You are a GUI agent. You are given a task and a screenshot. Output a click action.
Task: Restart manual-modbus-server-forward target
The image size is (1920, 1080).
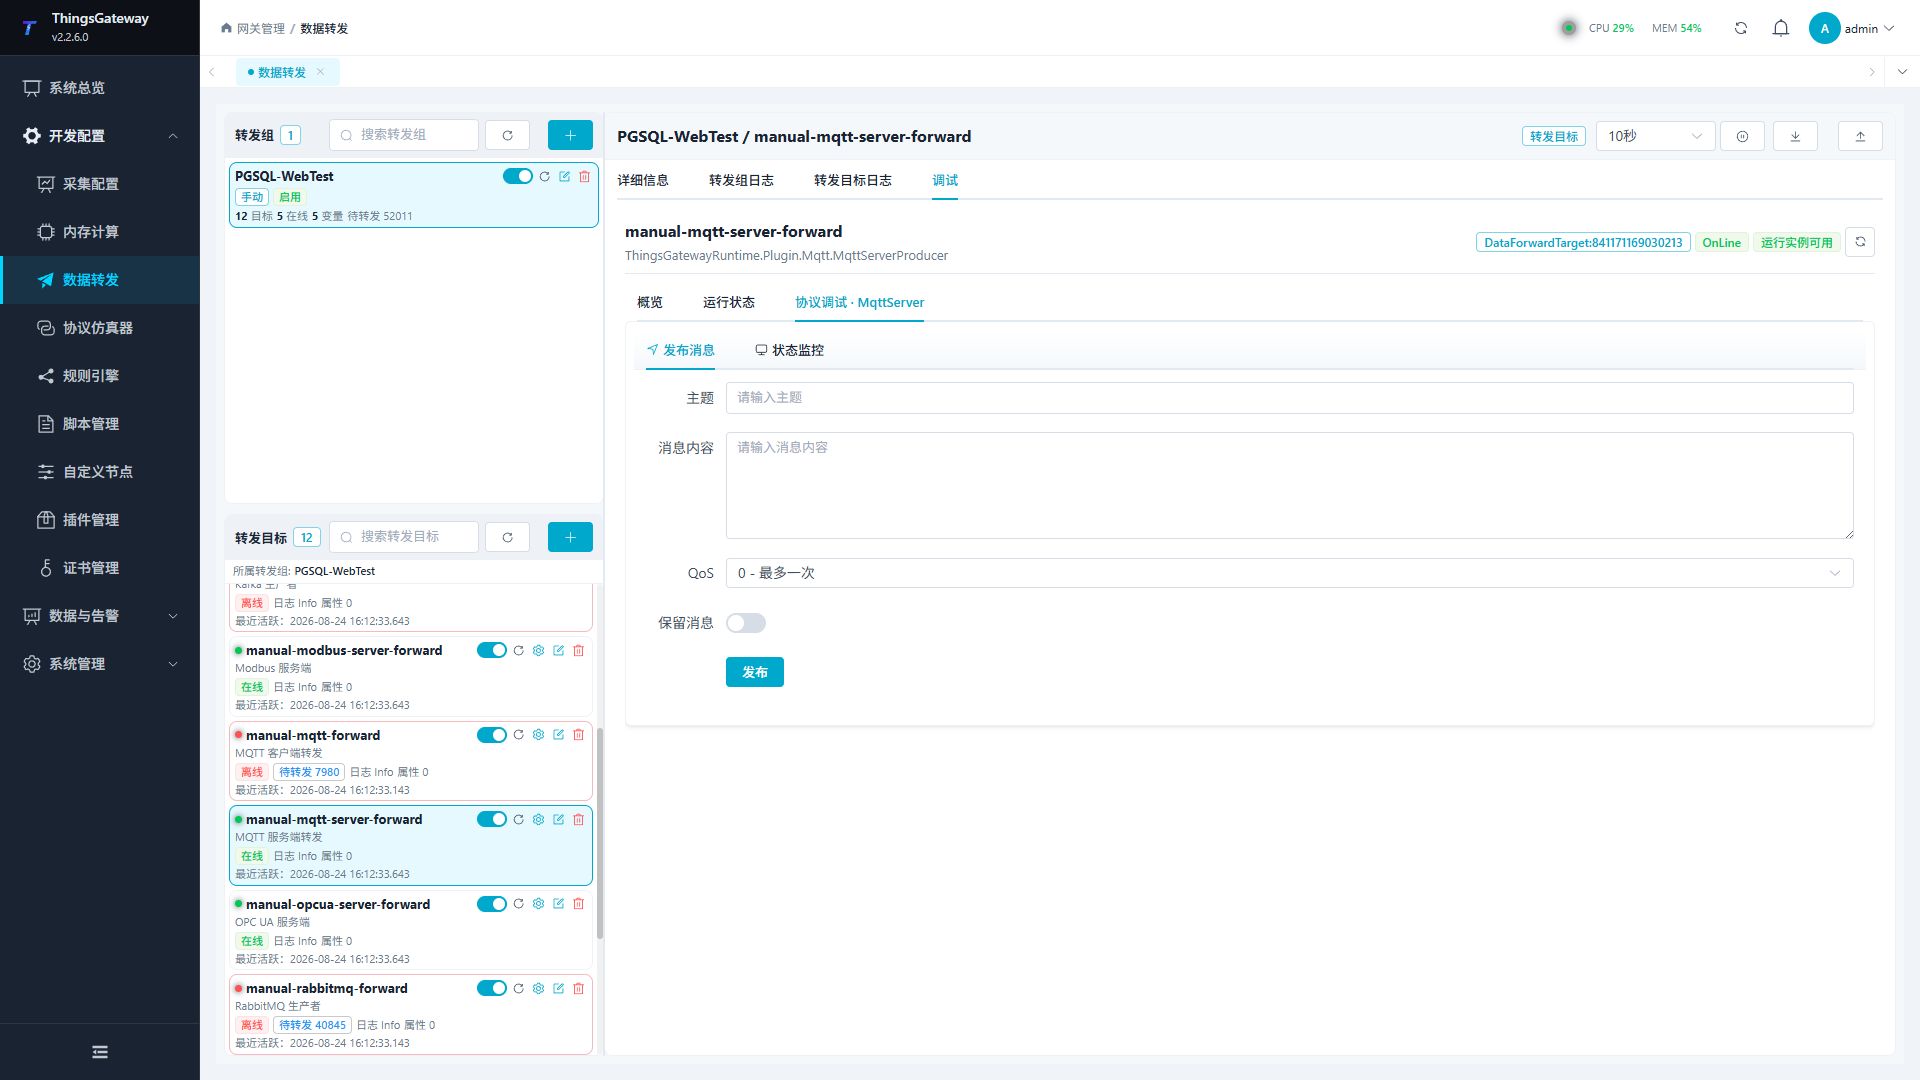coord(519,650)
